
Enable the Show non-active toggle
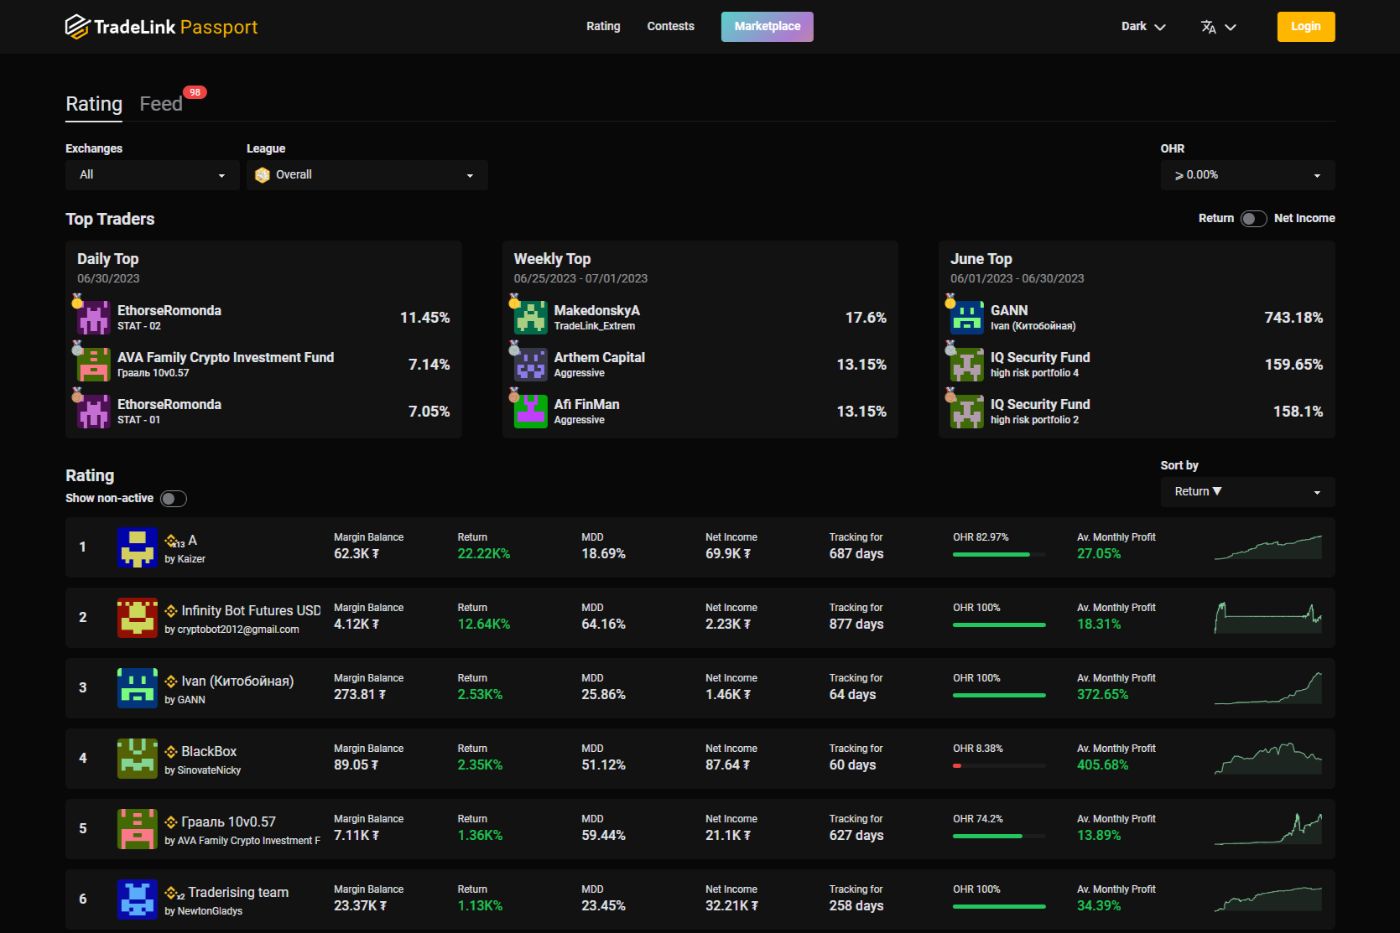pos(172,497)
